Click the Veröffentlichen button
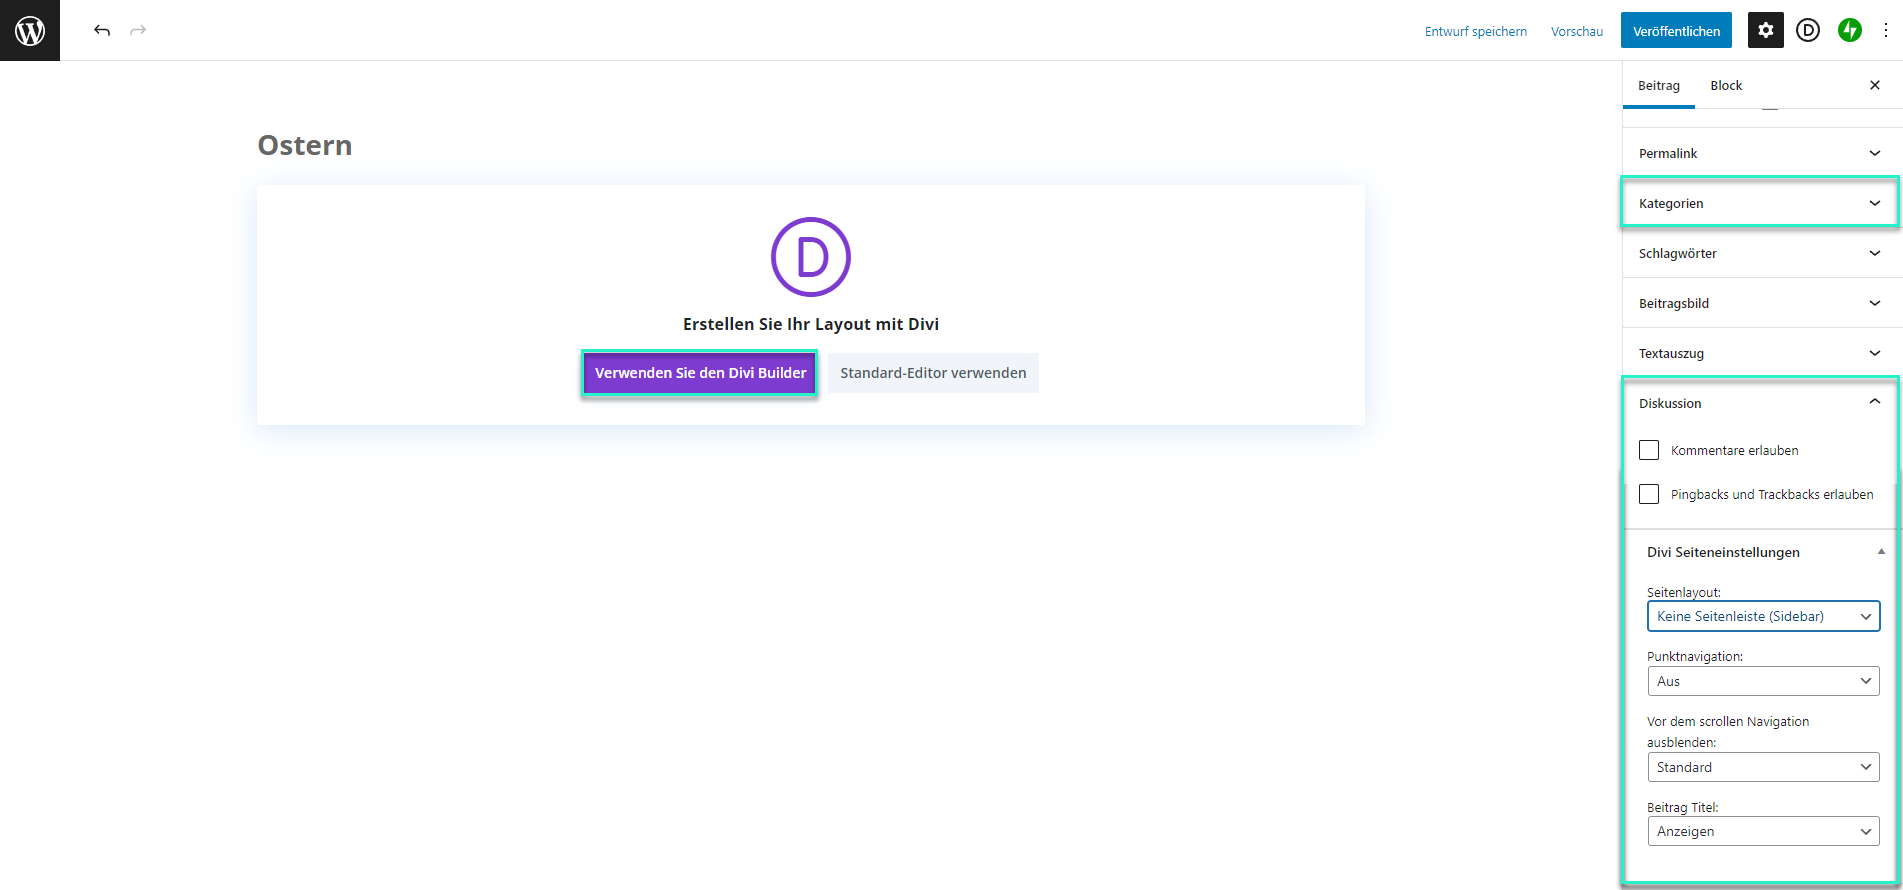Screen dimensions: 1903x890 pyautogui.click(x=1676, y=31)
